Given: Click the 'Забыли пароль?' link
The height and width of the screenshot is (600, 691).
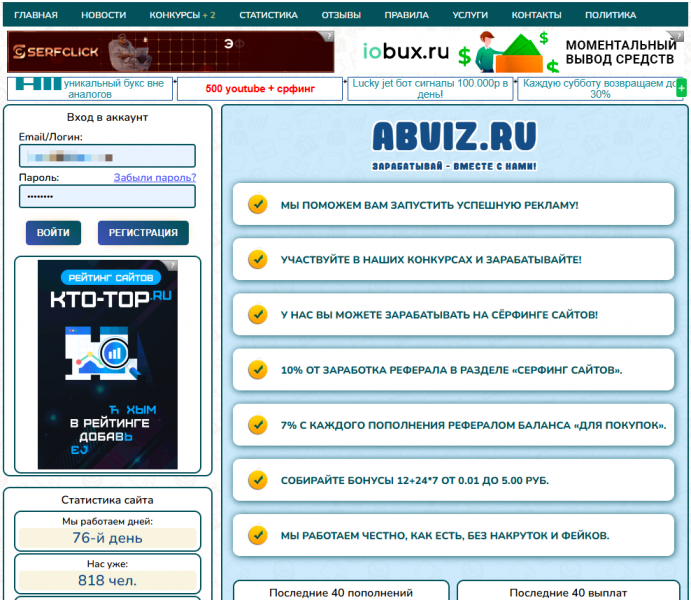Looking at the screenshot, I should 155,177.
